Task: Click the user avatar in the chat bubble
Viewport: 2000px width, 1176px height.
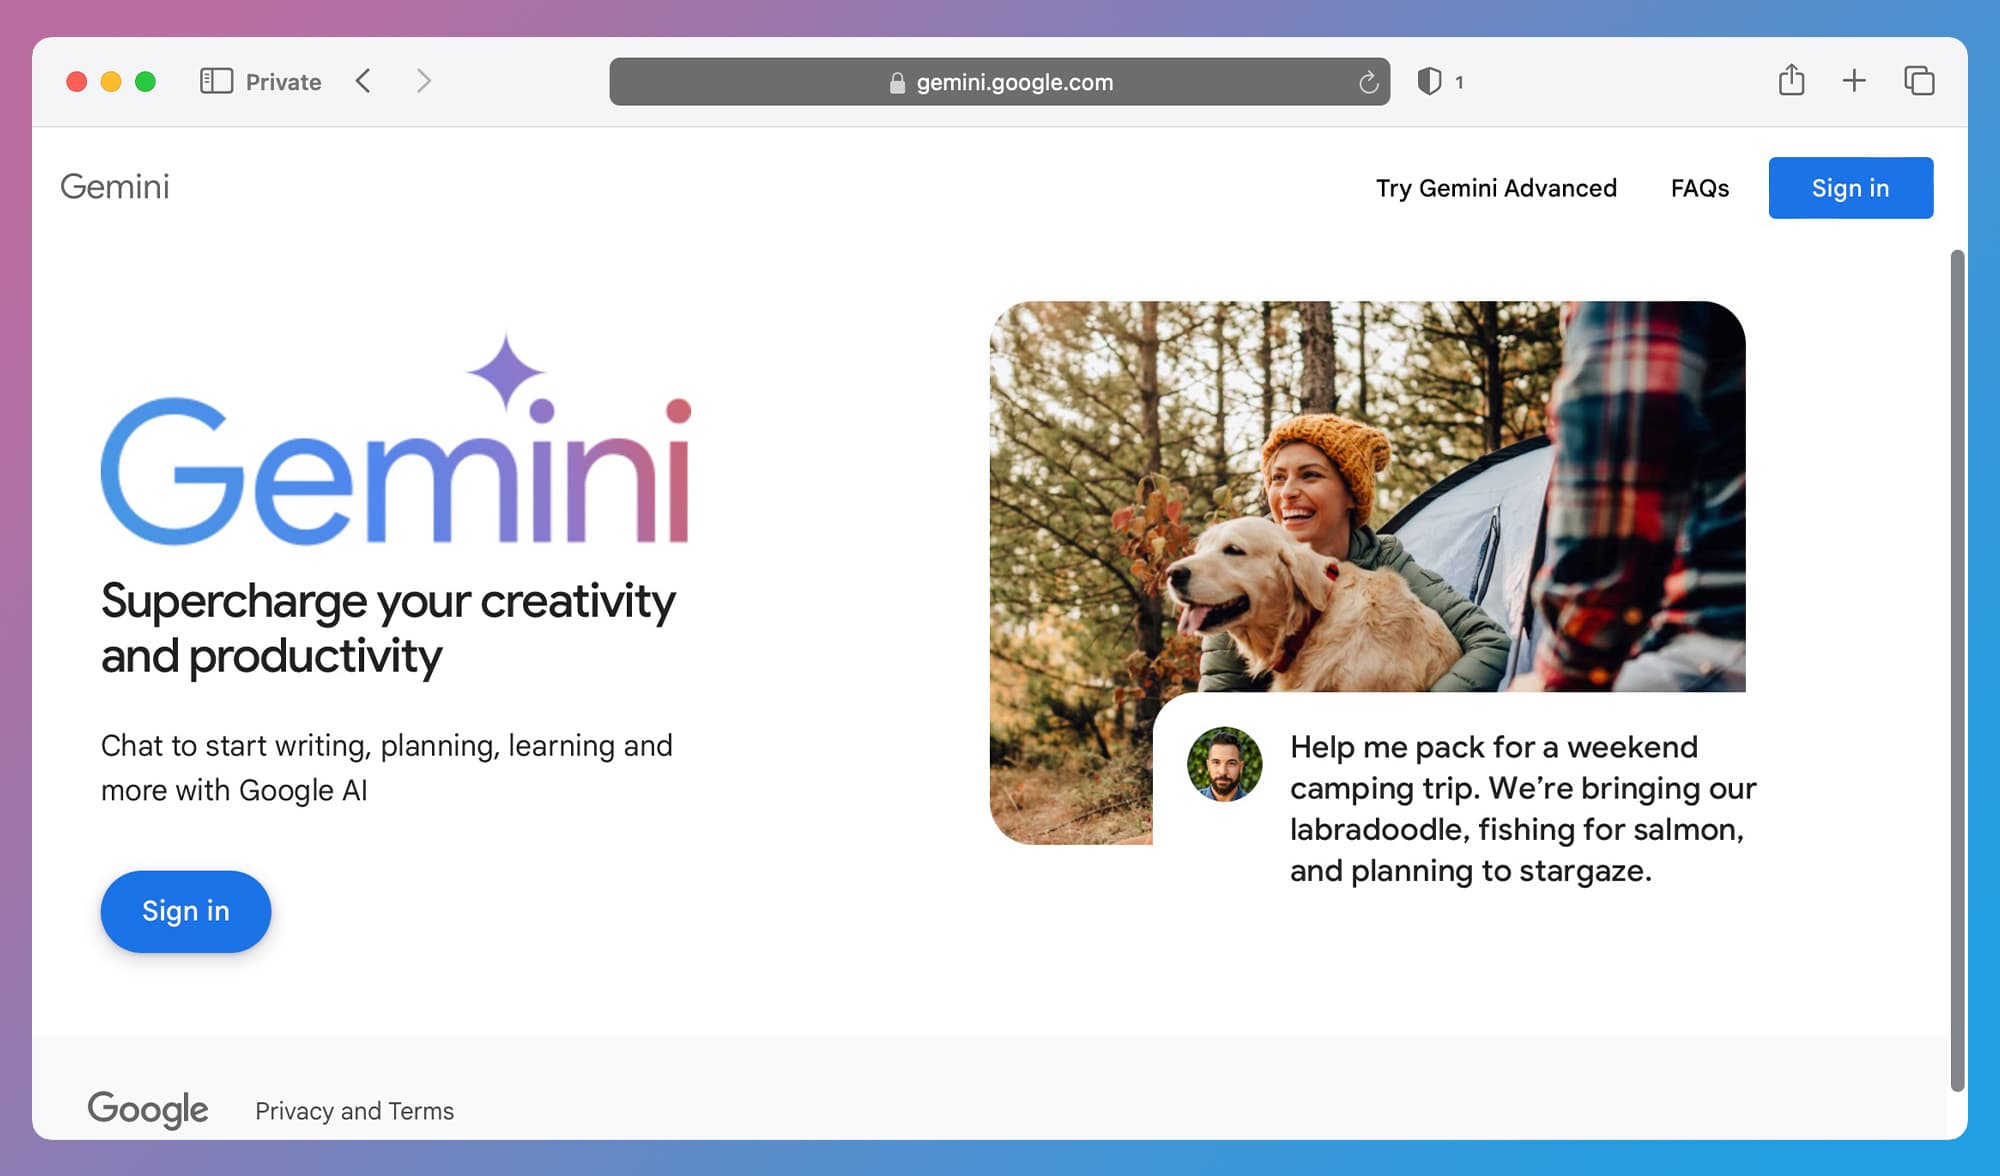Action: pyautogui.click(x=1224, y=763)
